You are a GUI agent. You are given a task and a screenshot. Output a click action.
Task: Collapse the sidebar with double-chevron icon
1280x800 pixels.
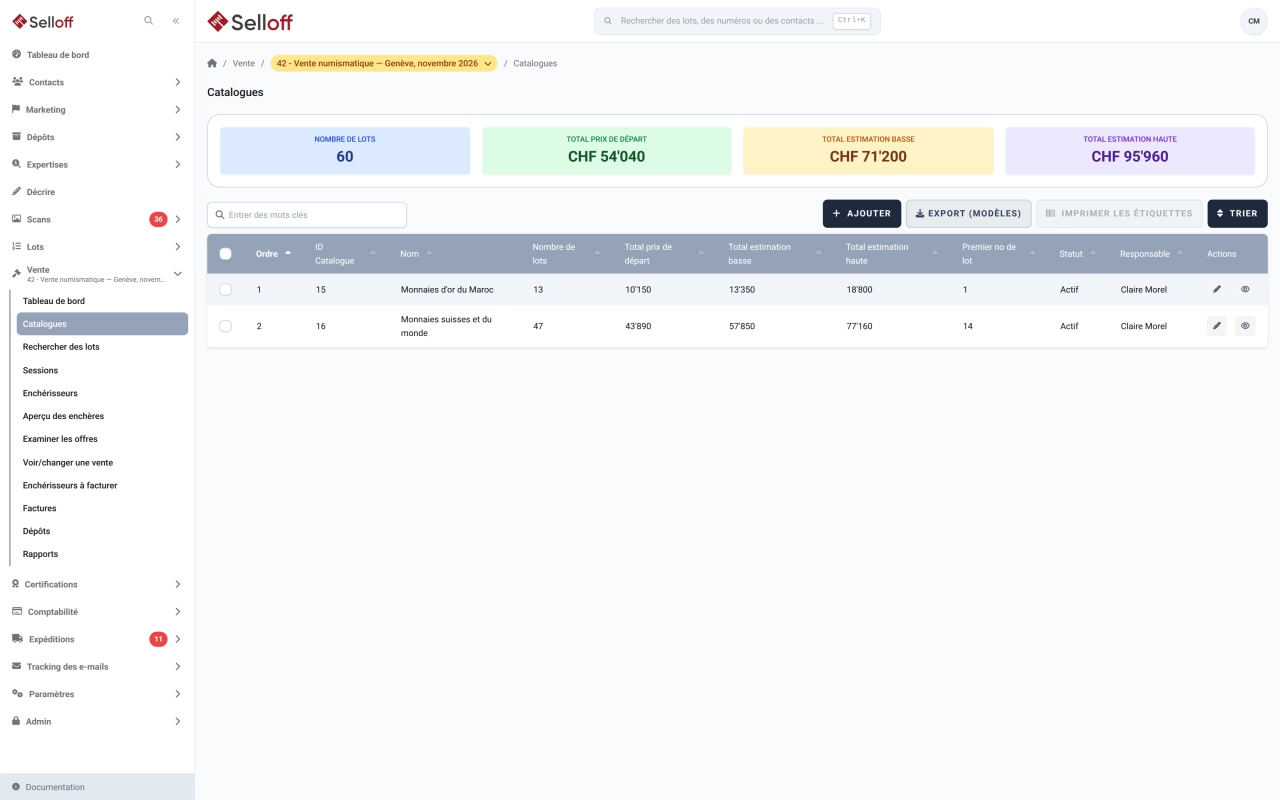(176, 20)
